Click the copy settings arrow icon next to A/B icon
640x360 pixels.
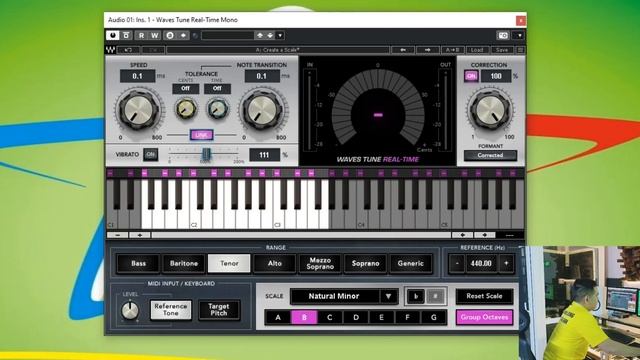point(183,36)
